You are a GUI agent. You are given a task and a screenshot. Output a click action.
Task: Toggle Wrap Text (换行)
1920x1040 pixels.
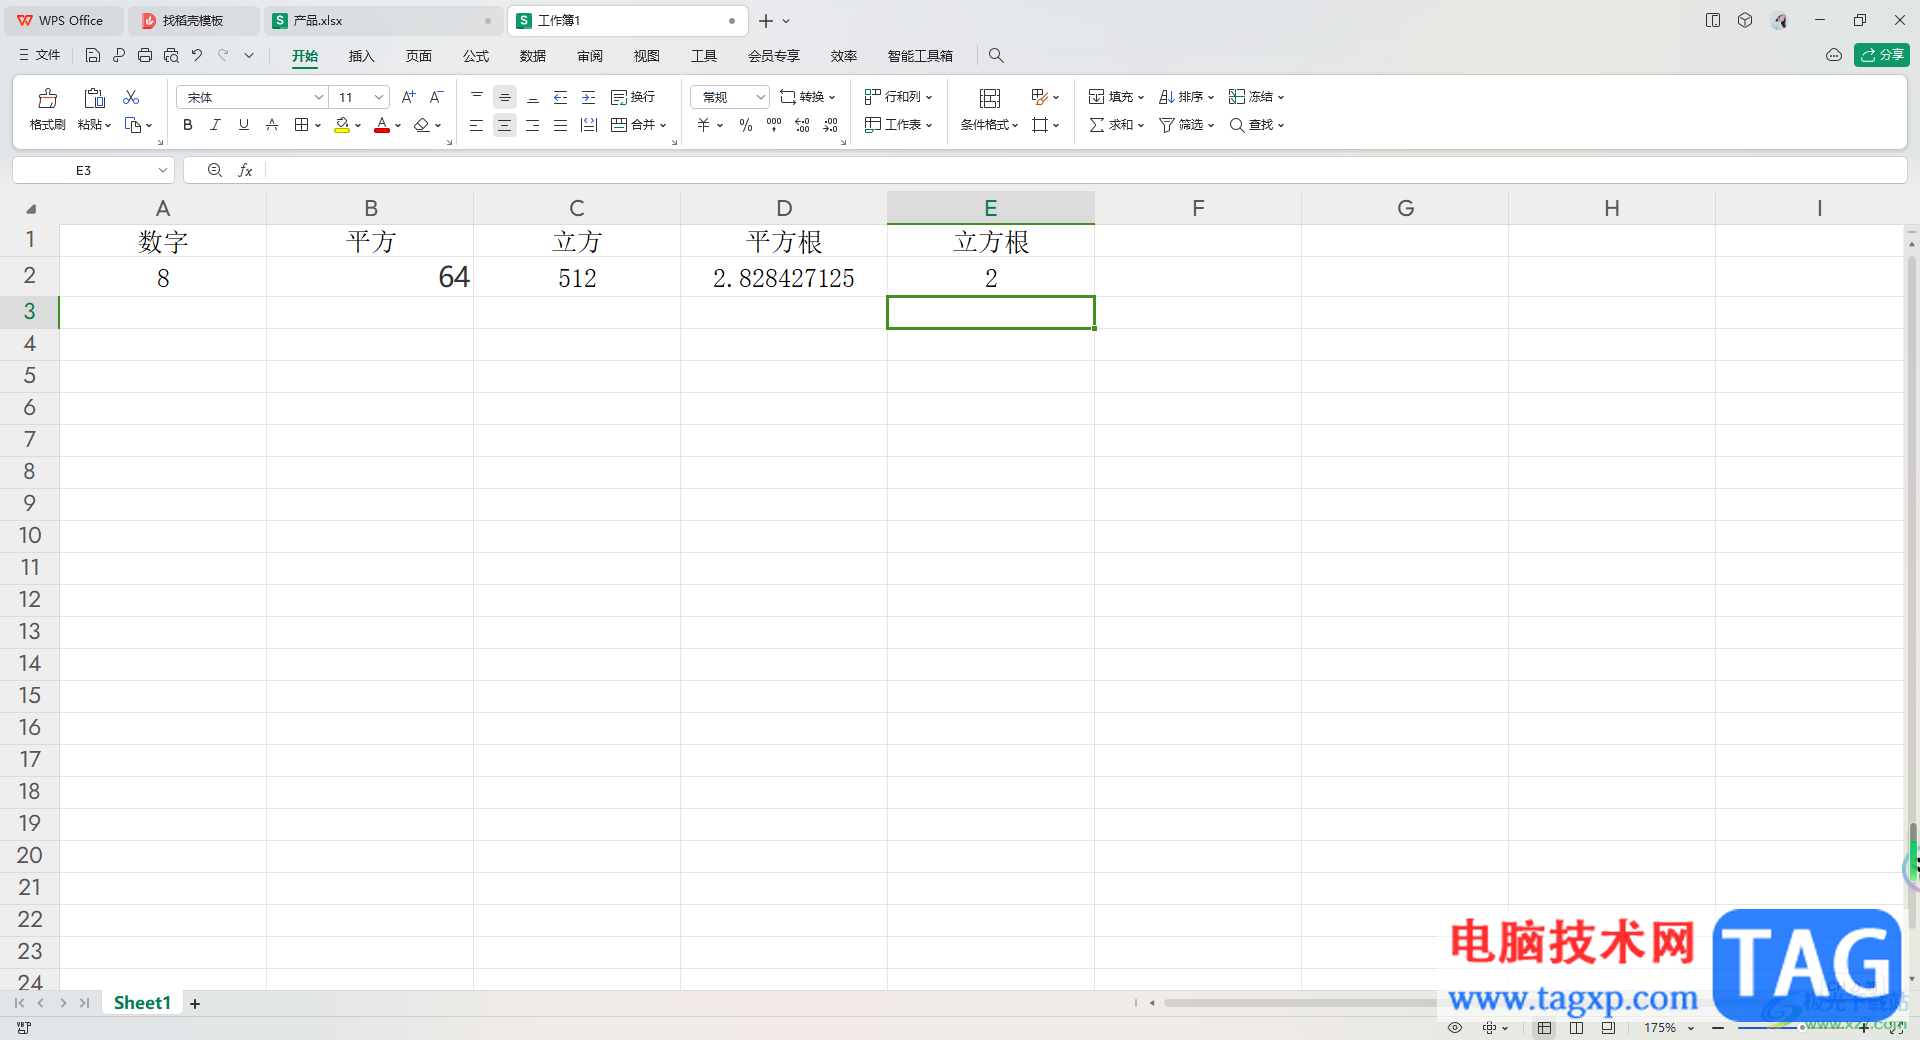633,97
